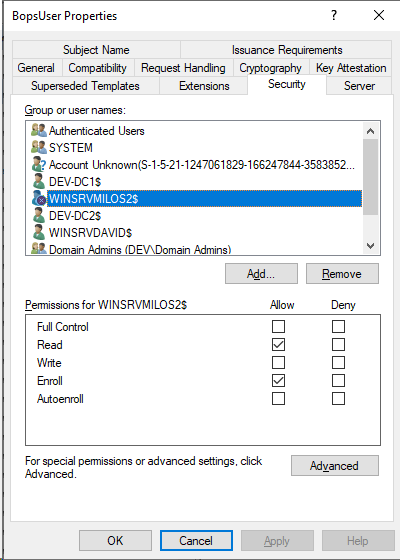Switch to the Cryptography tab
This screenshot has height=560, width=400.
[x=270, y=68]
